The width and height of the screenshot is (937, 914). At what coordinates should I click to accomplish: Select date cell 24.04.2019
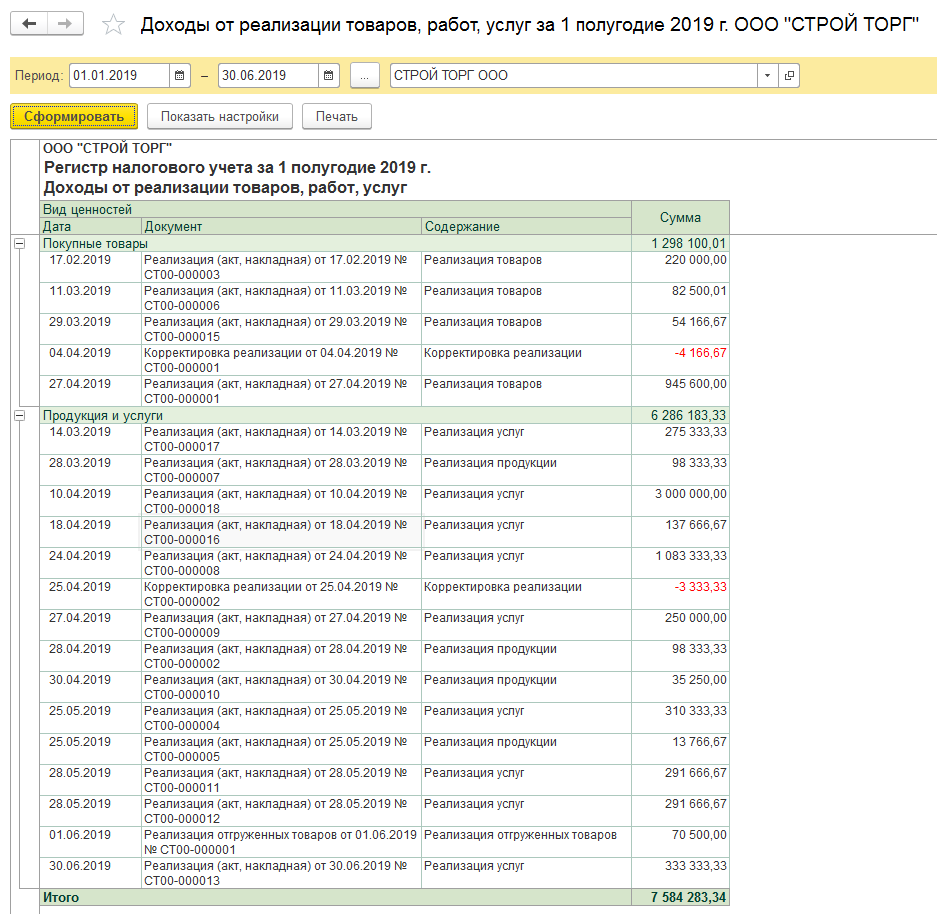tap(91, 563)
